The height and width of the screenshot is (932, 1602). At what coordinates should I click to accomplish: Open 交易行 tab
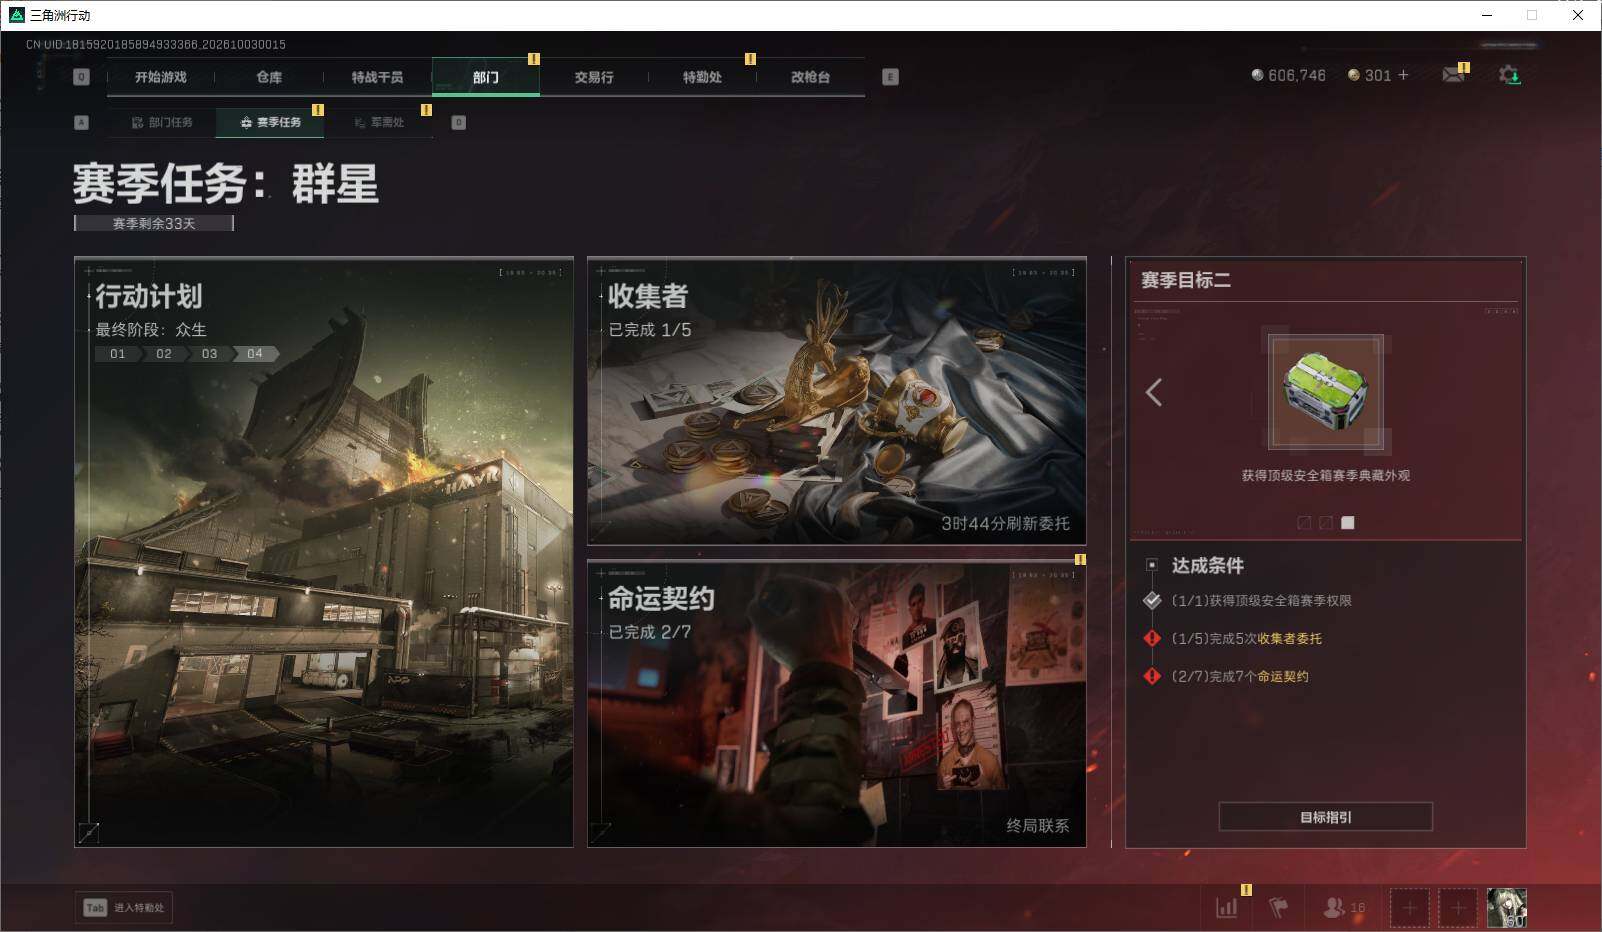click(594, 77)
